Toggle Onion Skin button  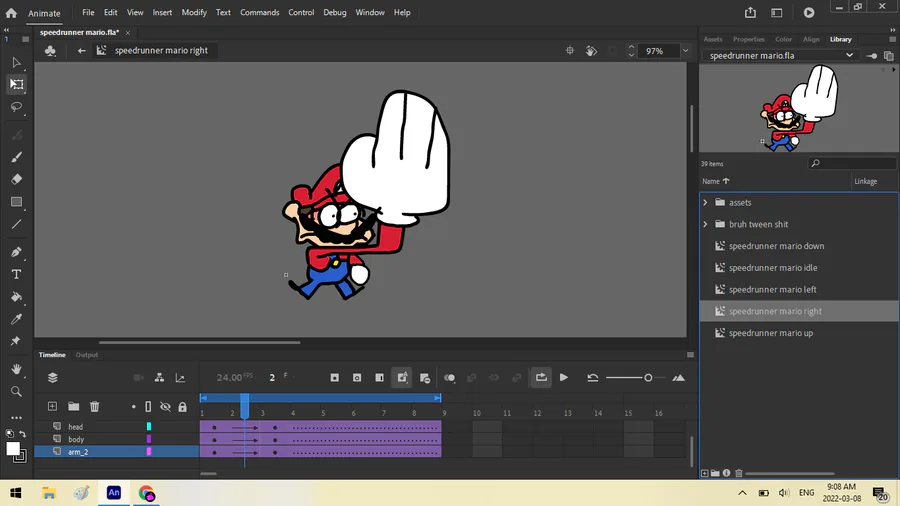pos(449,377)
